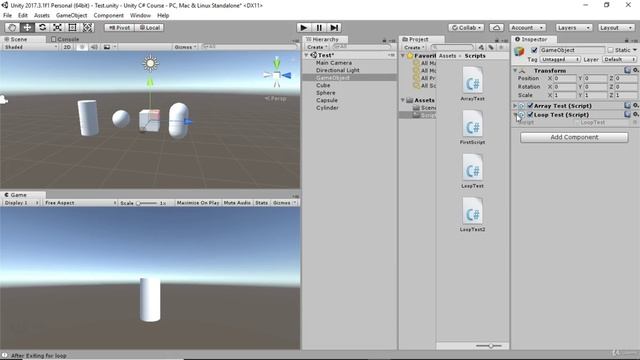Select the Rect Transform tool
Screen dimensions: 640x360
coord(72,27)
